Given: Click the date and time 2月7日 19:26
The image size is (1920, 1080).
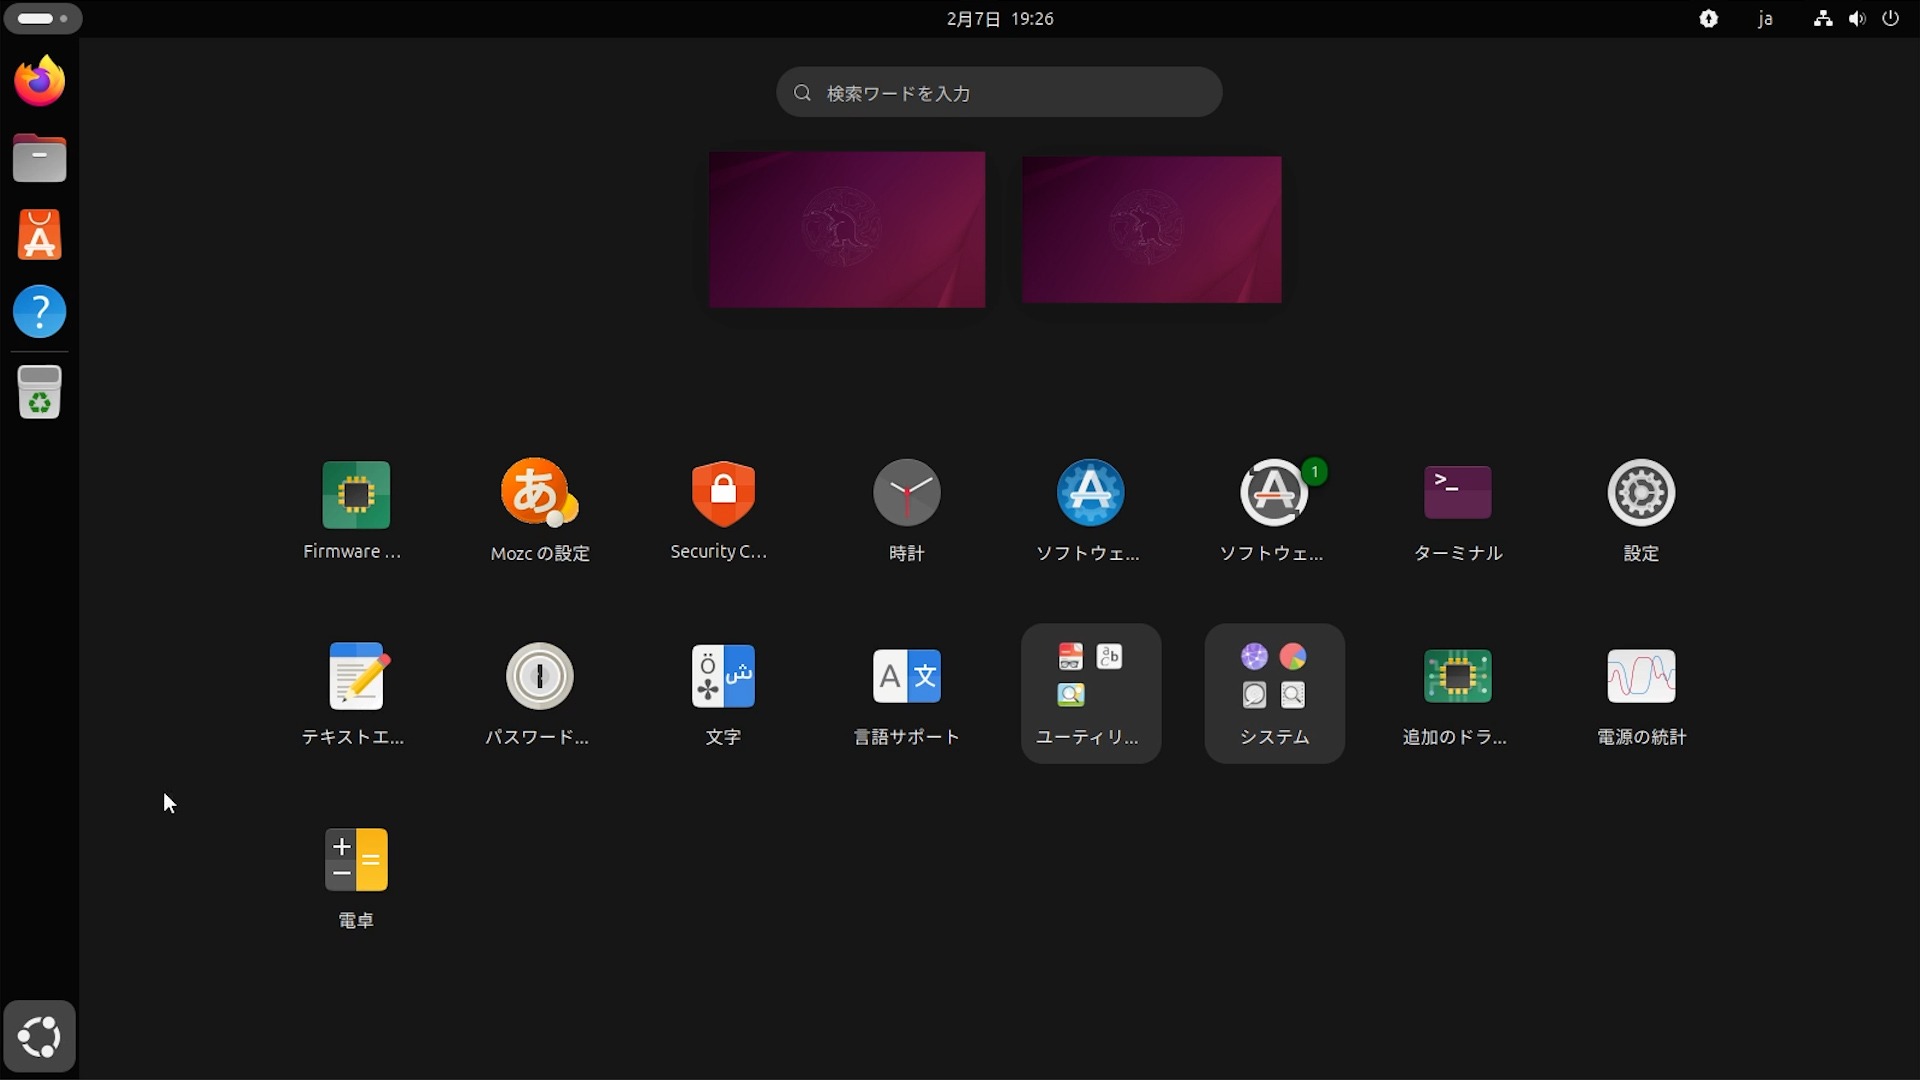Looking at the screenshot, I should coord(999,19).
